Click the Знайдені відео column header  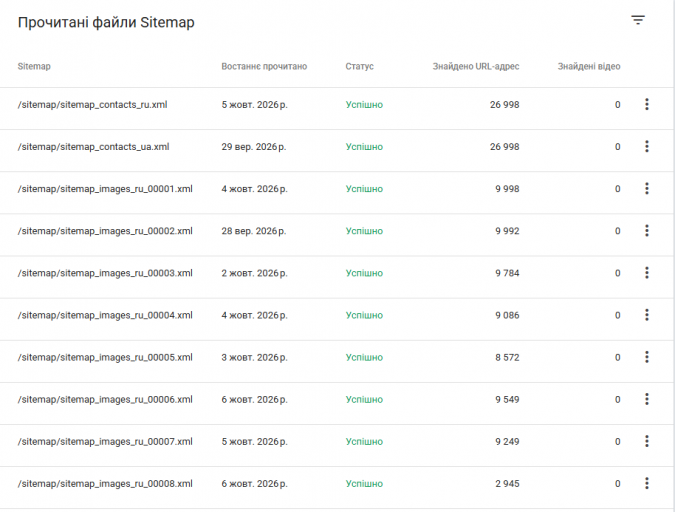point(589,66)
